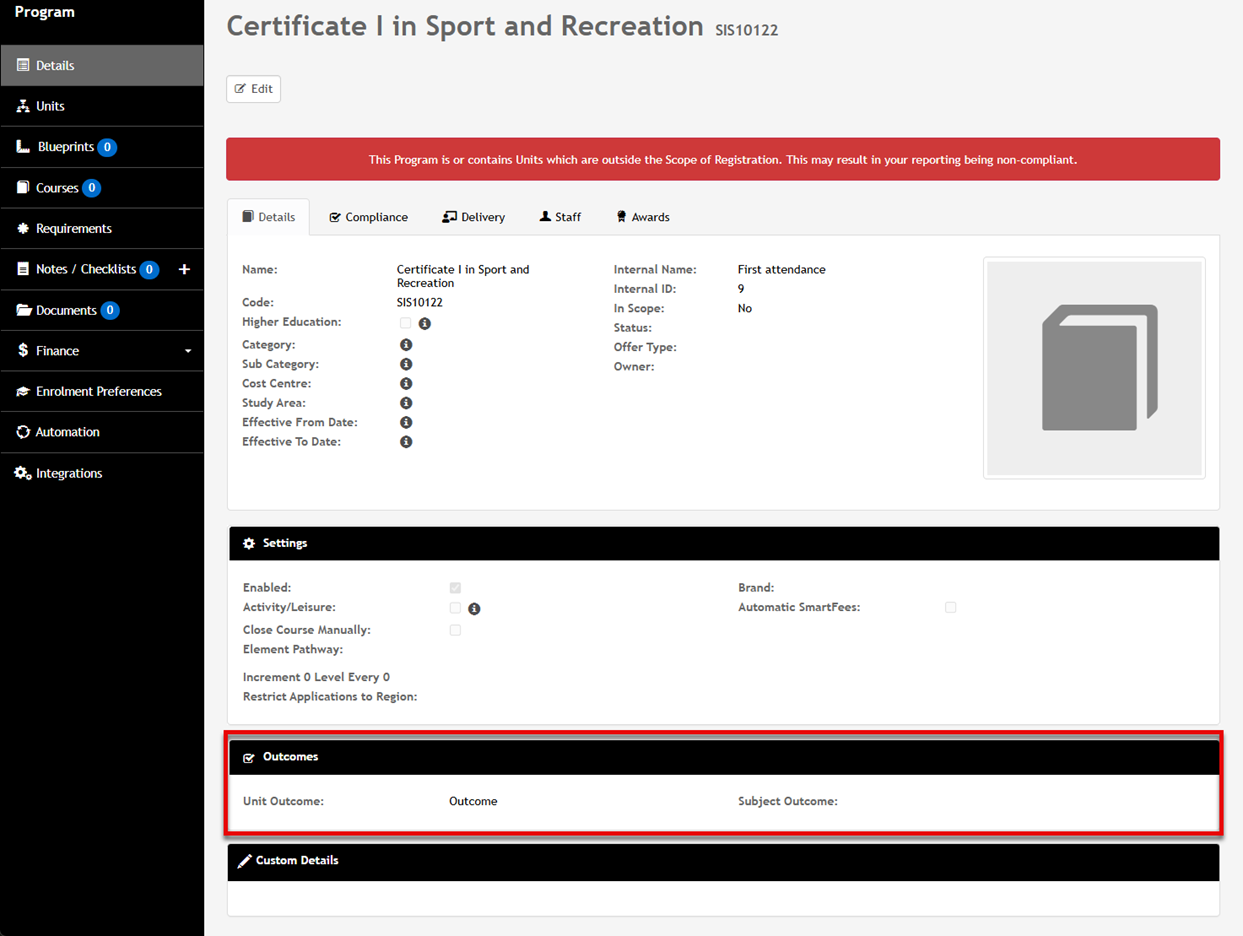Click the program book thumbnail image
The width and height of the screenshot is (1243, 936).
[1094, 368]
